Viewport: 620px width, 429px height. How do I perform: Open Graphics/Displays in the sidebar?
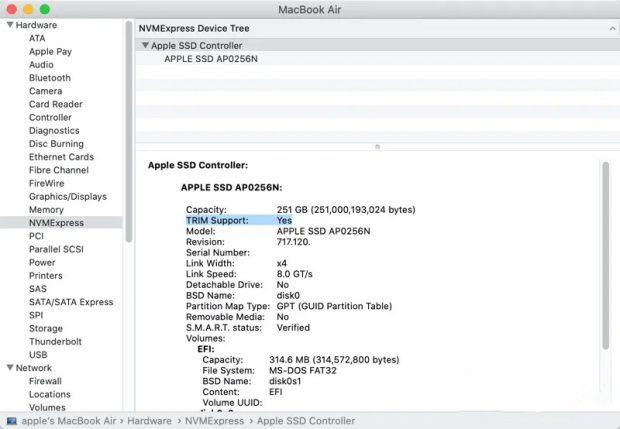click(67, 197)
